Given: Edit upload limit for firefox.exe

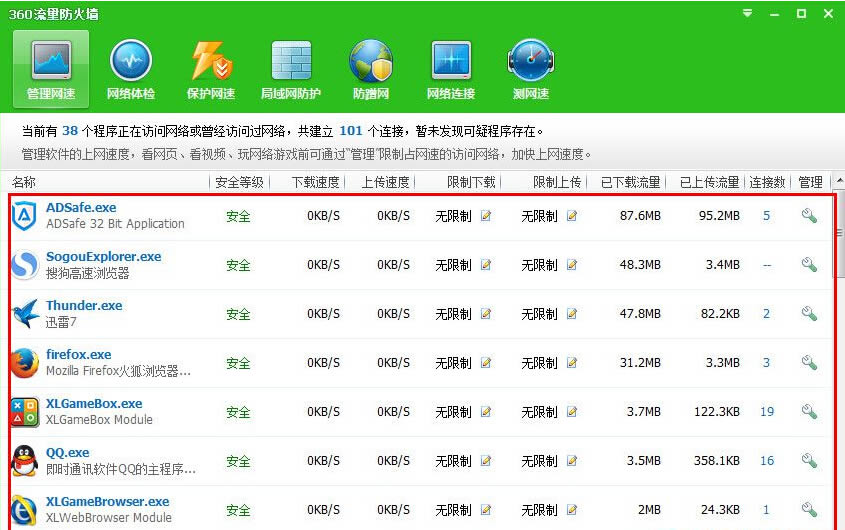Looking at the screenshot, I should pos(572,363).
